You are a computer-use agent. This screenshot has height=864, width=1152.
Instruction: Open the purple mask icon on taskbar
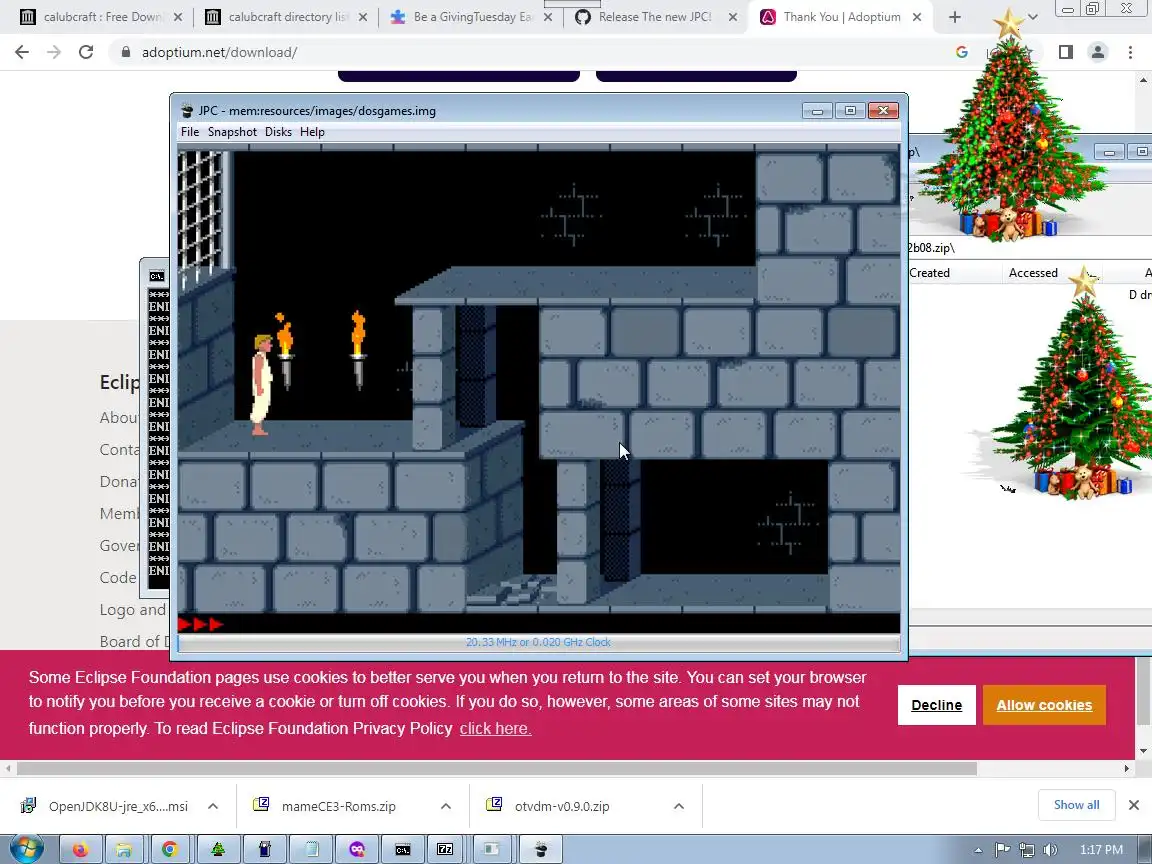pos(357,849)
